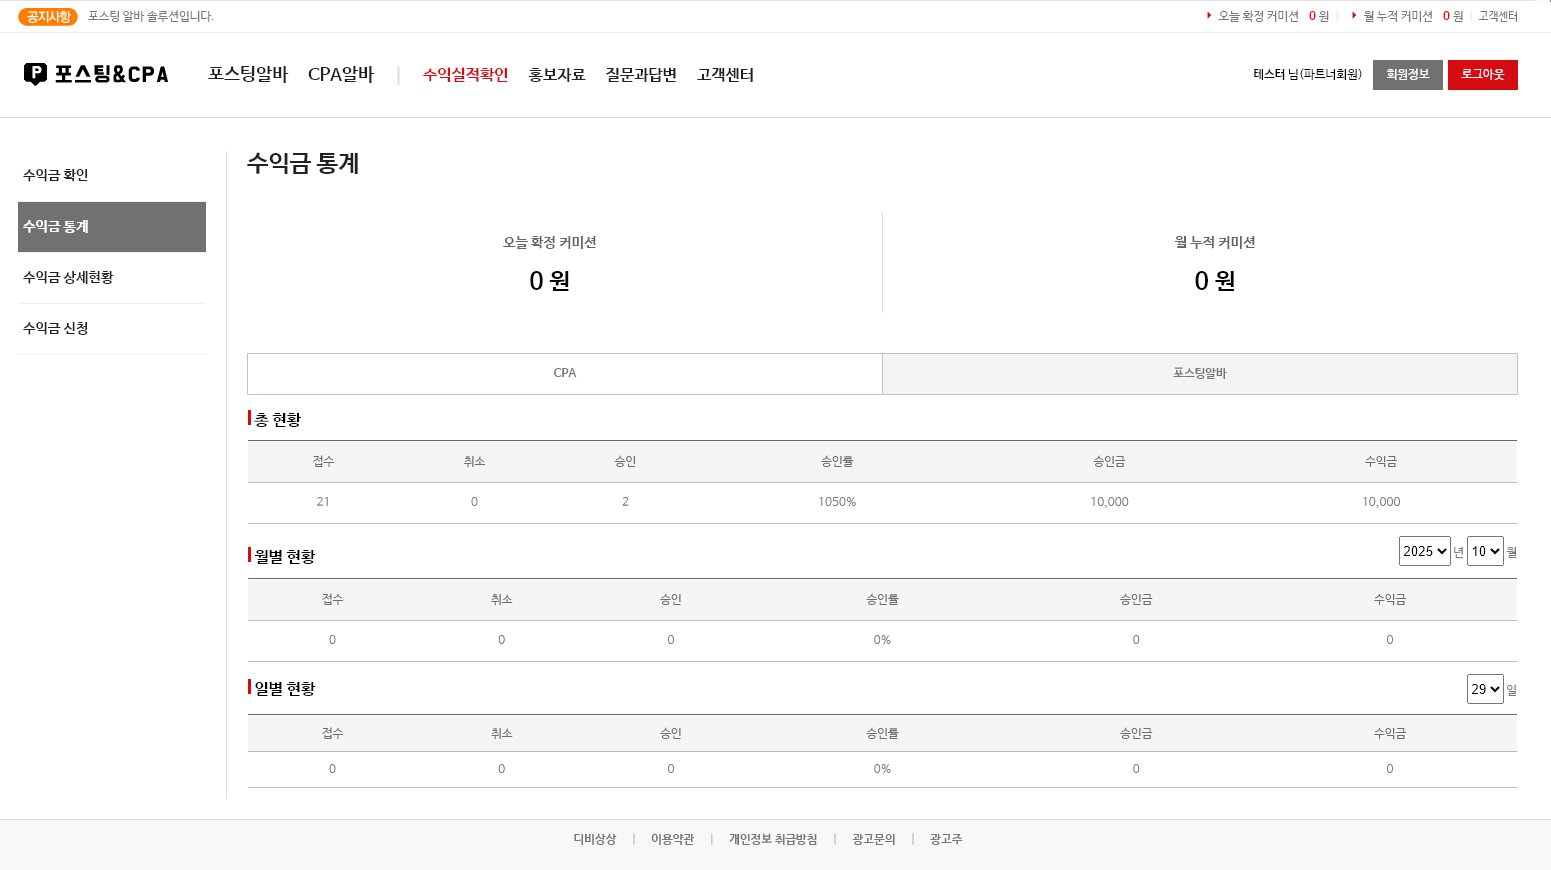1551x870 pixels.
Task: Switch to the CPA tab
Action: [x=565, y=373]
